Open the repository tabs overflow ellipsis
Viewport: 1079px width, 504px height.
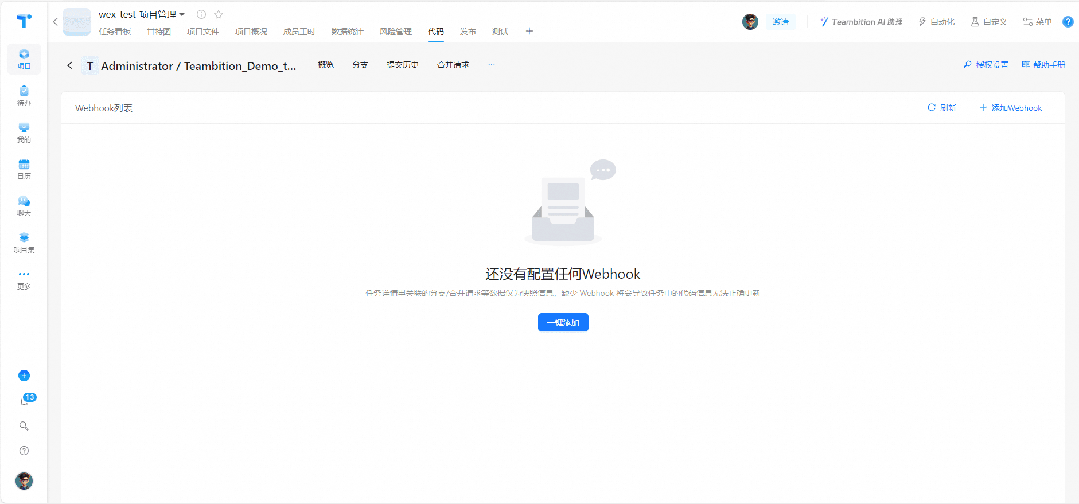pos(490,65)
